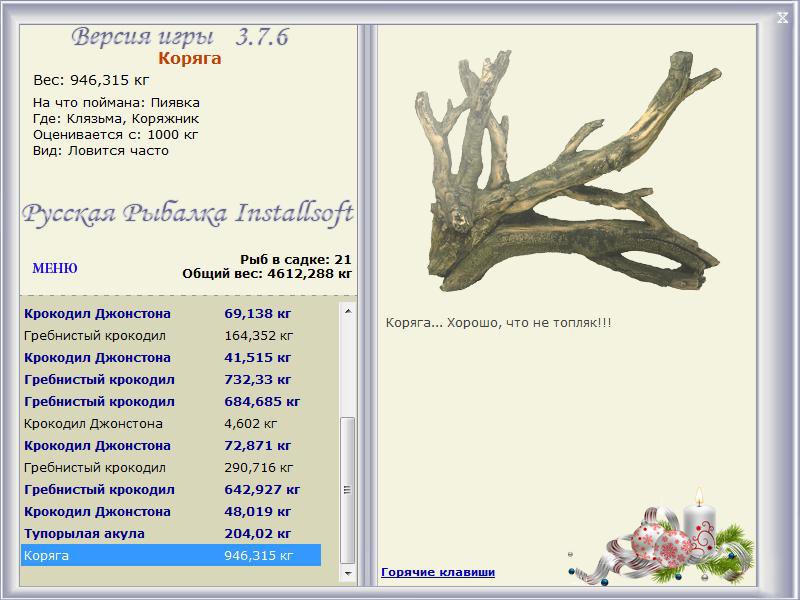Click the fish list scroll up arrow
This screenshot has width=800, height=600.
[x=348, y=312]
